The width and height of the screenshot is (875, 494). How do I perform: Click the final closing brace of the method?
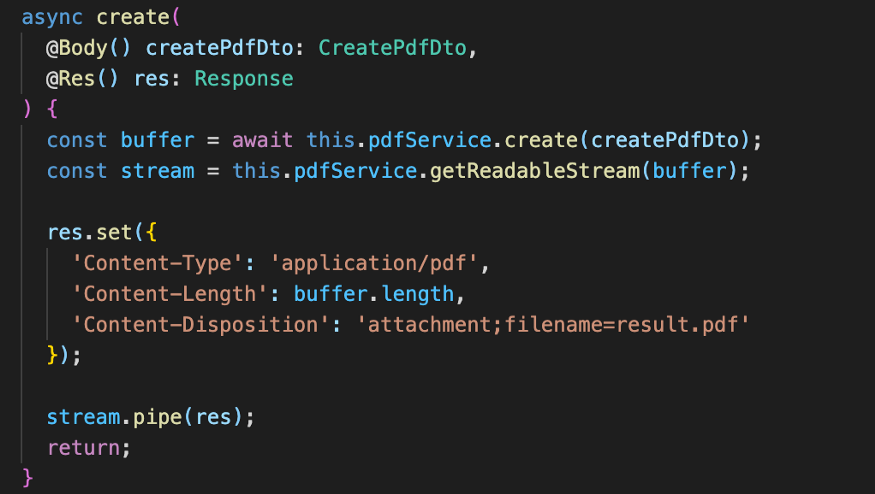27,478
